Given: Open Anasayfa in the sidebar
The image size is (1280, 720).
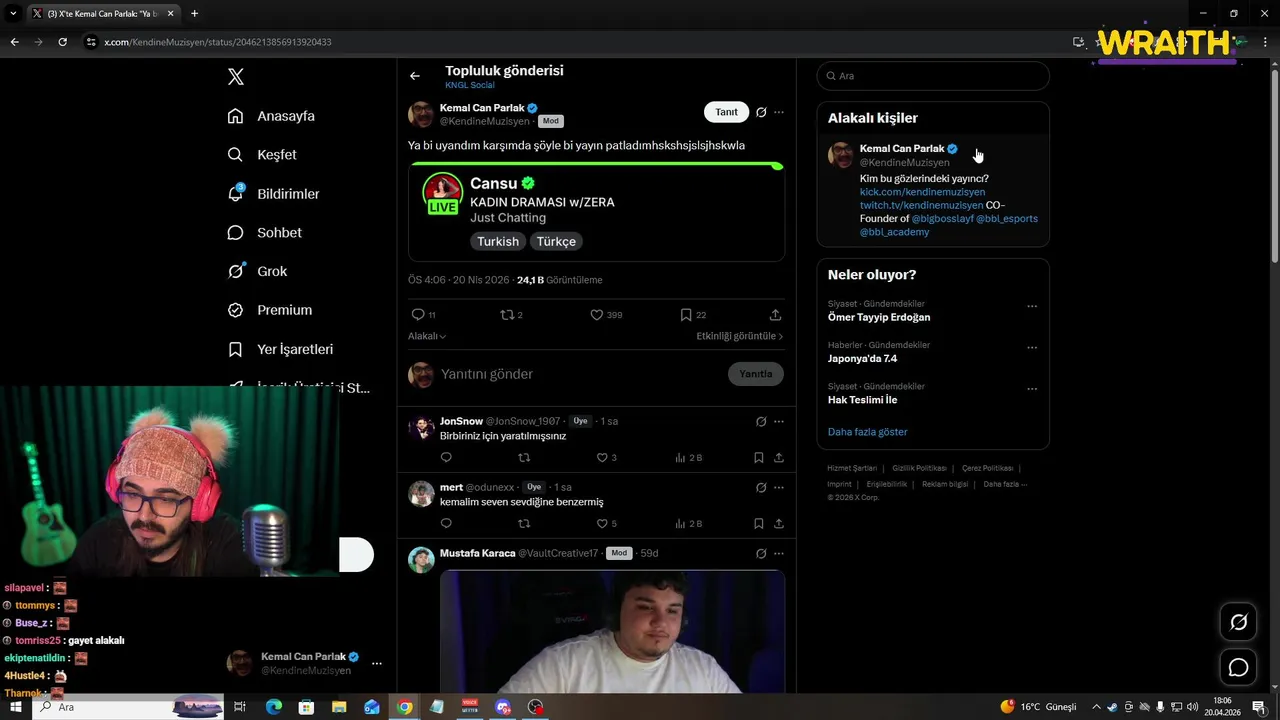Looking at the screenshot, I should pos(271,116).
